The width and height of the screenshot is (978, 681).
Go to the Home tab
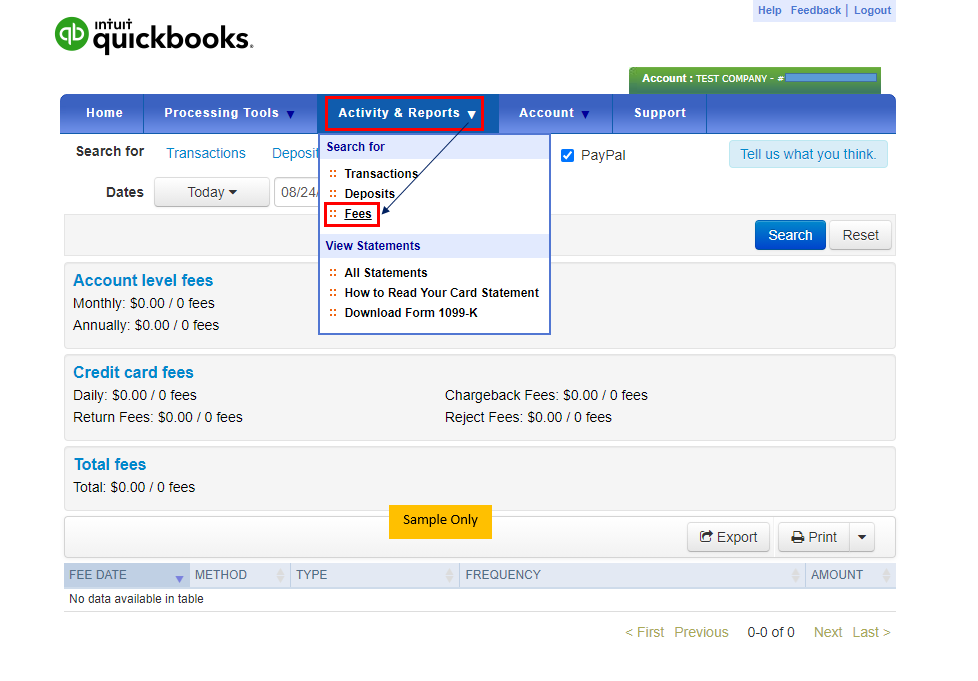104,114
